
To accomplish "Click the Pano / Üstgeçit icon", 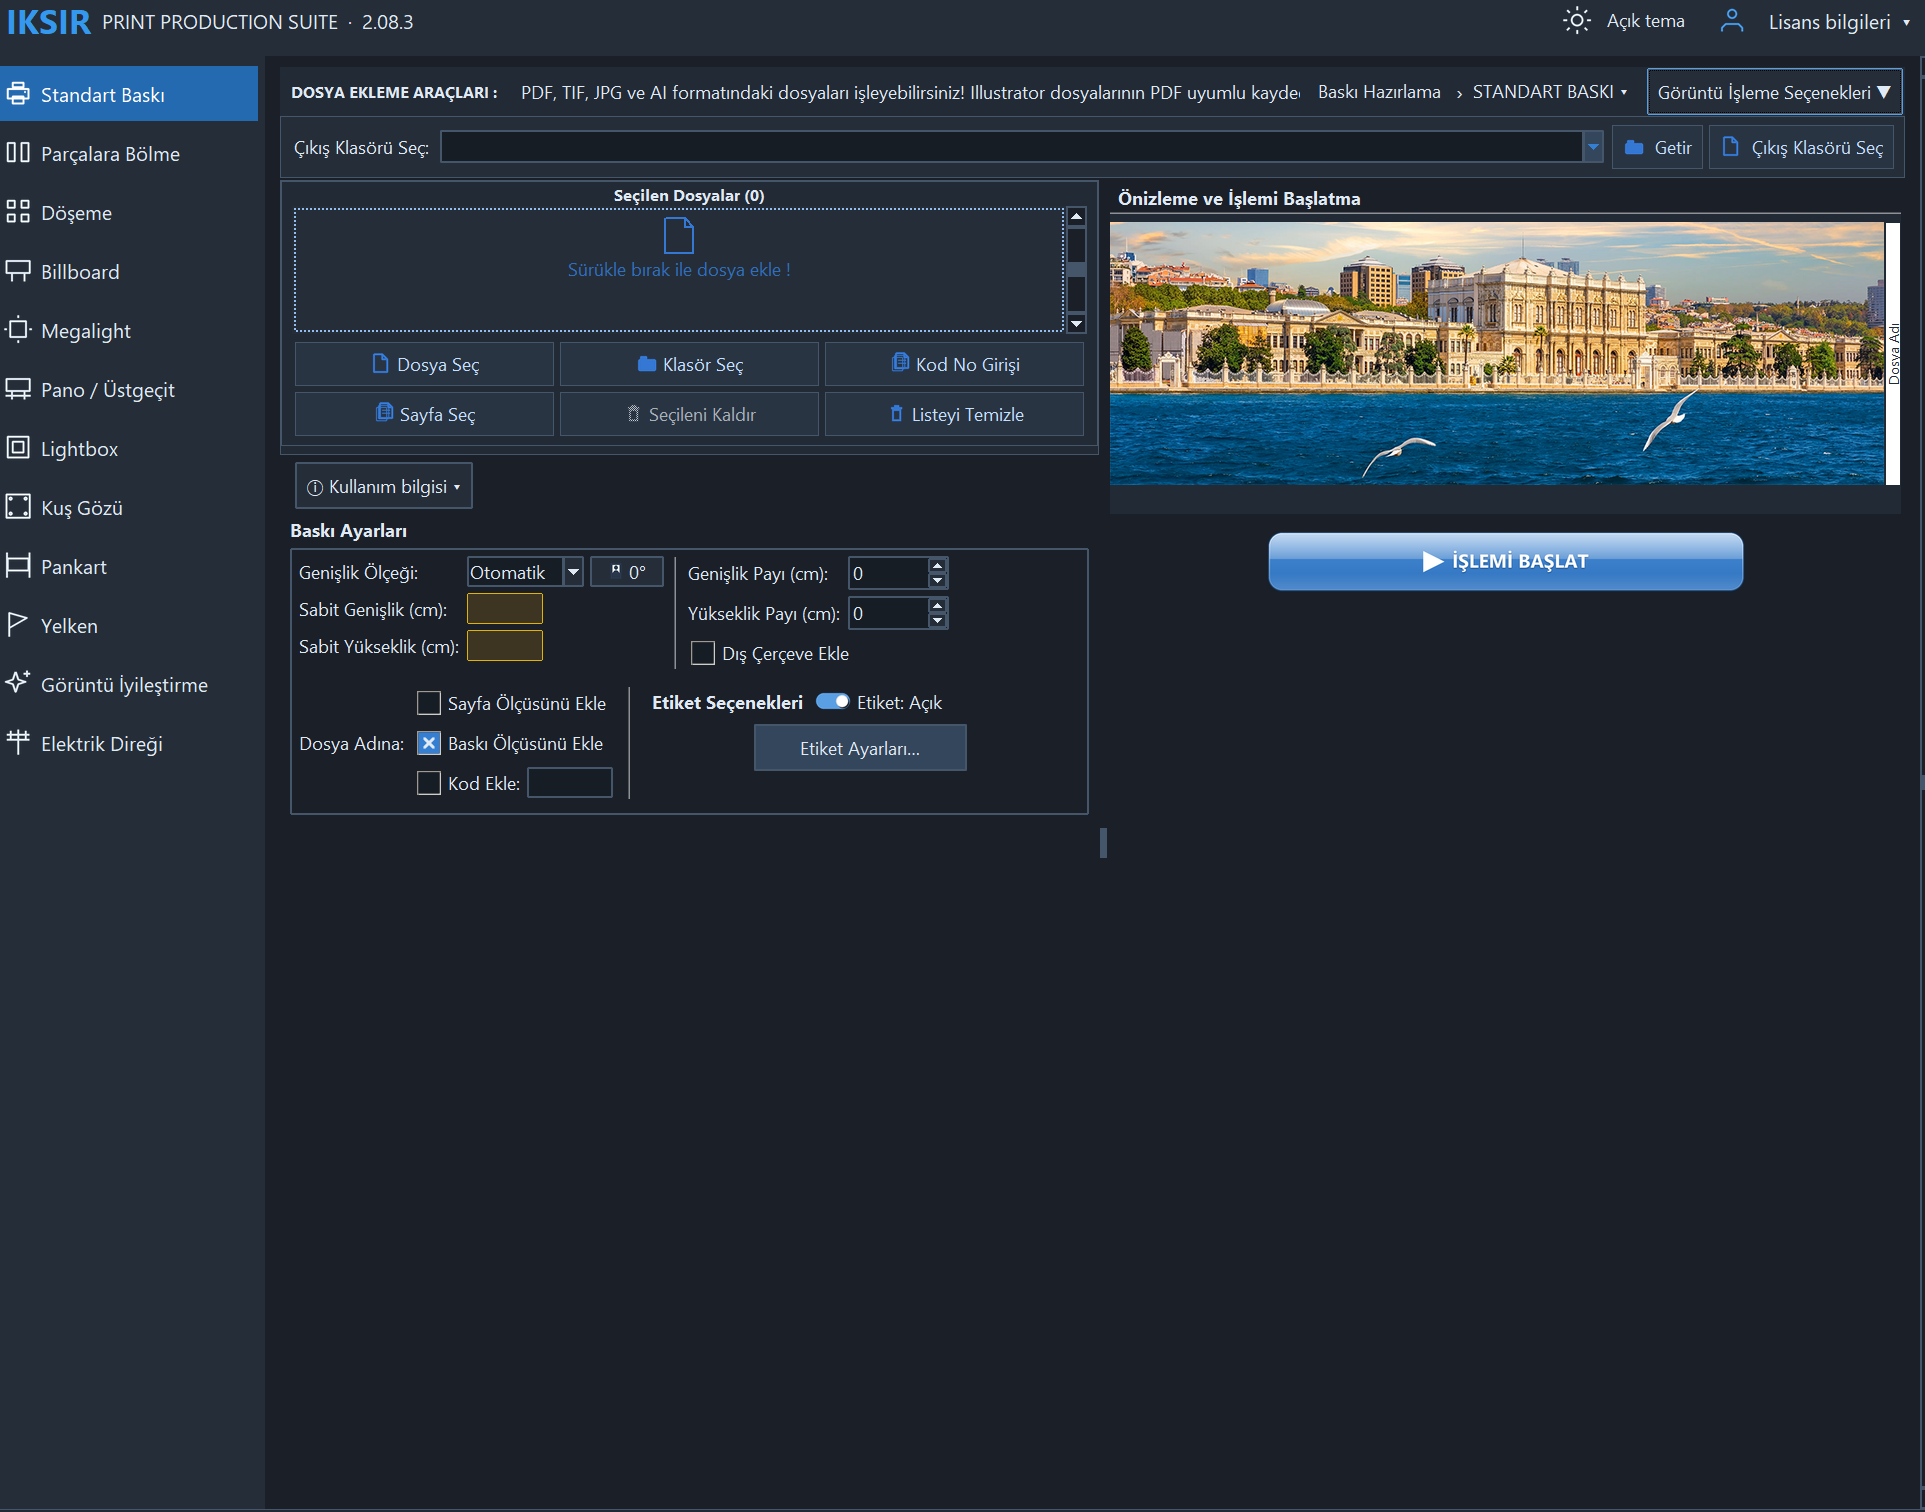I will (x=18, y=389).
